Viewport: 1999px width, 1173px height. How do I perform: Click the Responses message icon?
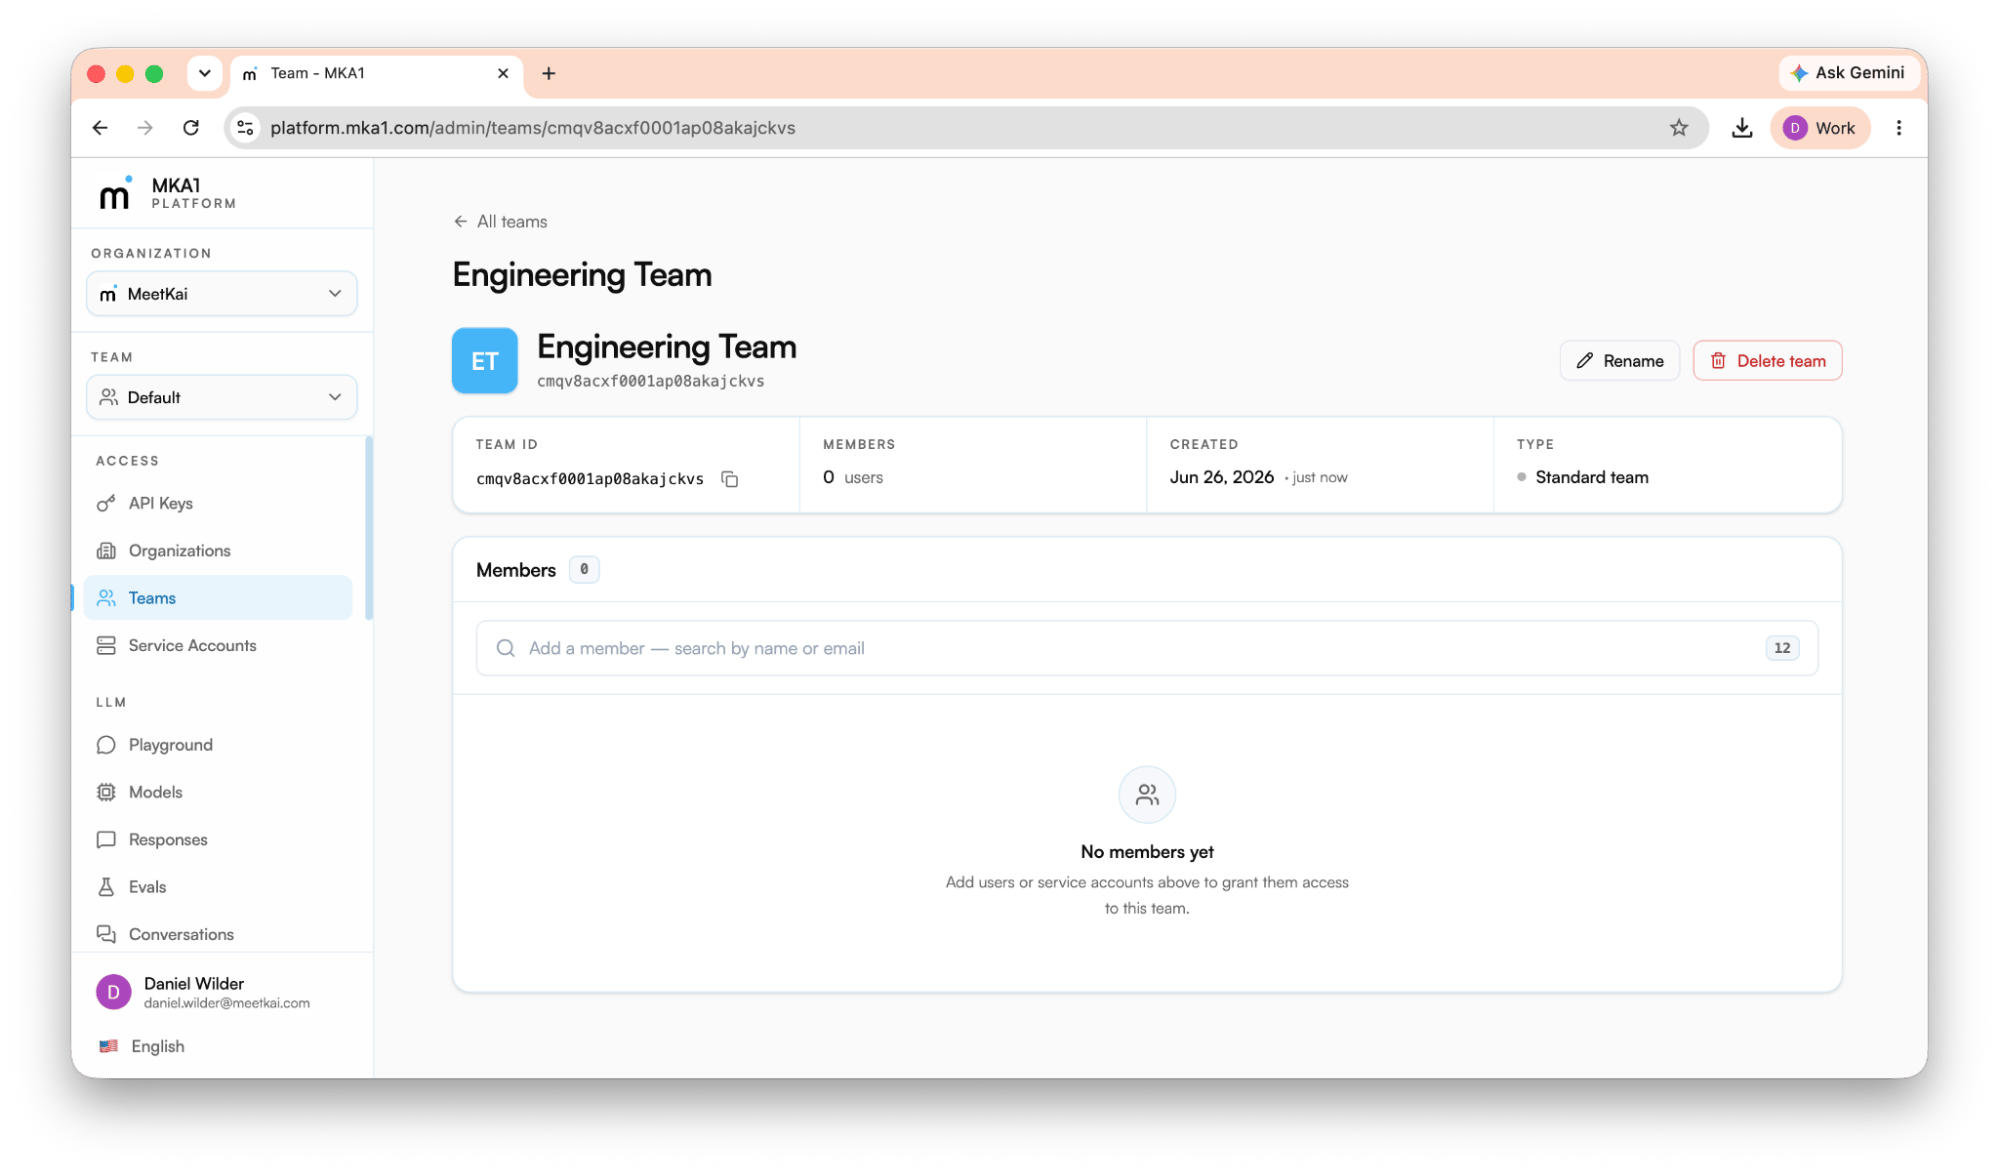click(106, 840)
